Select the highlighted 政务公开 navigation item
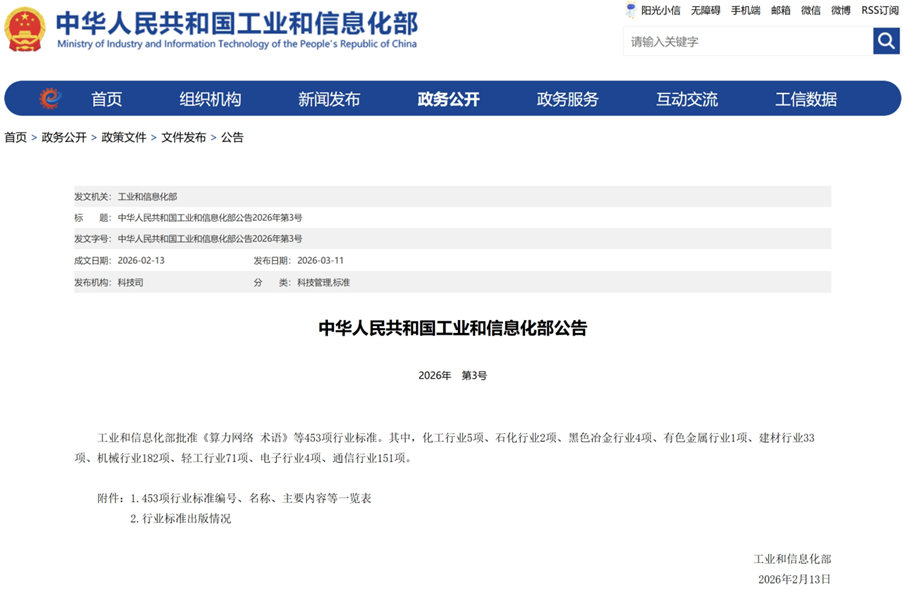 (446, 98)
